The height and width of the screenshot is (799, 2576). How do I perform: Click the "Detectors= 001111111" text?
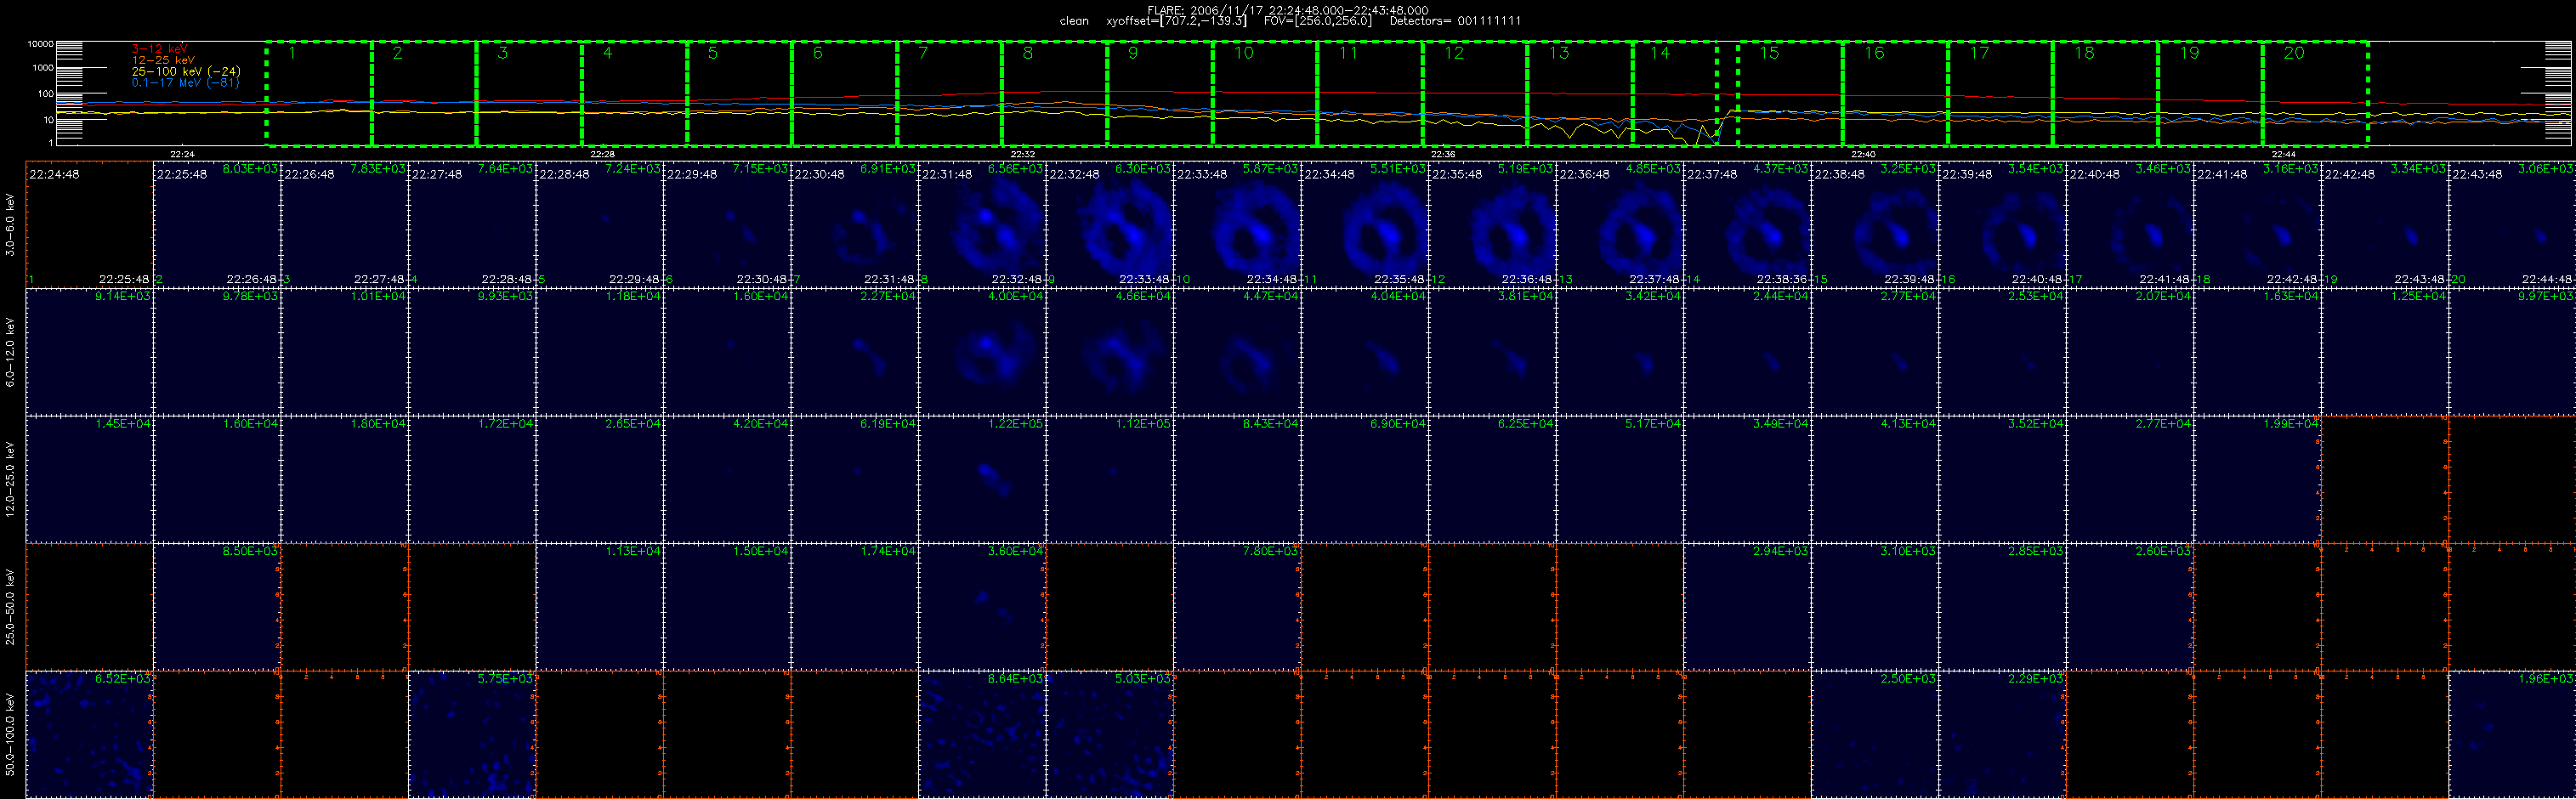[x=1455, y=21]
